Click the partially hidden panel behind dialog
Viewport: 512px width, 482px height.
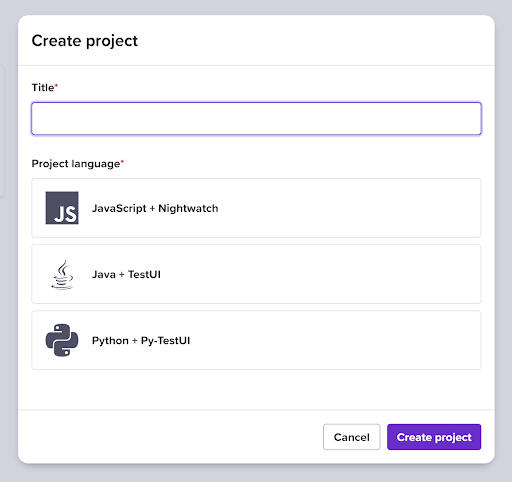pos(2,131)
